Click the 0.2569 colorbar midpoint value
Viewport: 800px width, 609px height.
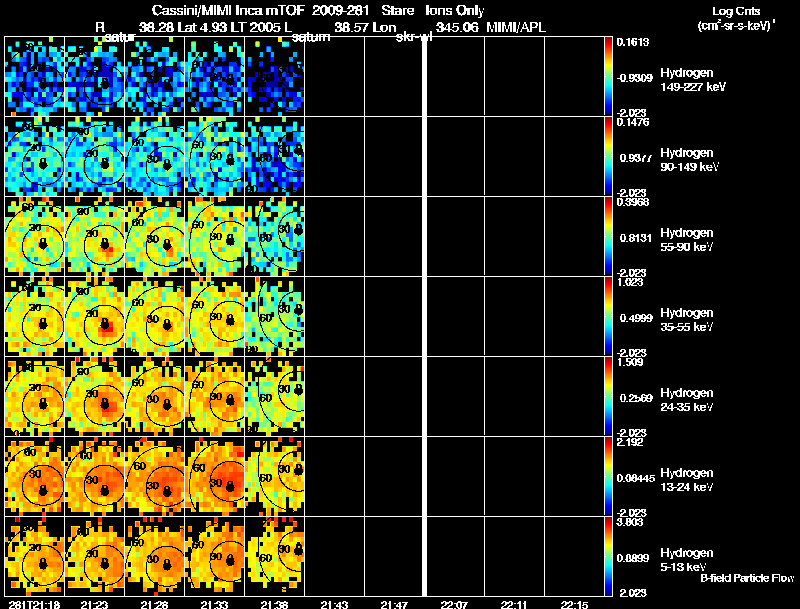(636, 398)
